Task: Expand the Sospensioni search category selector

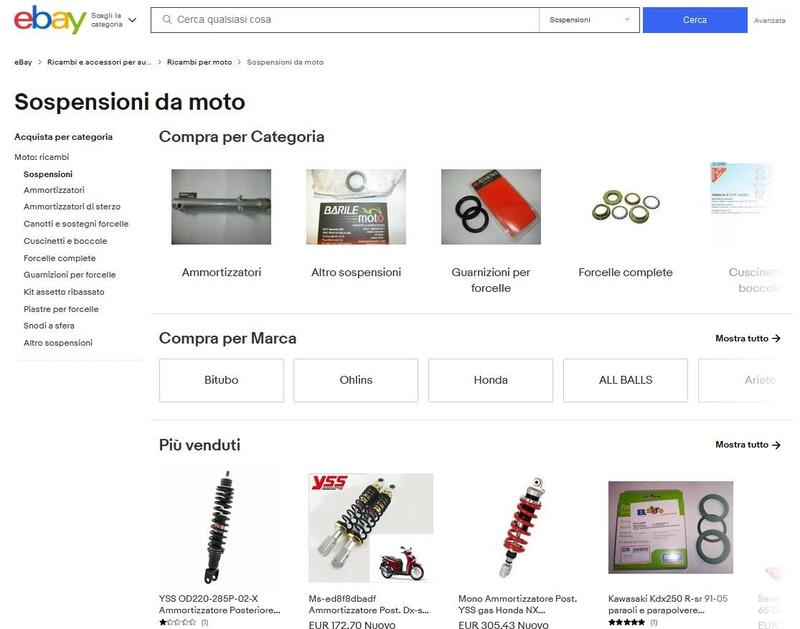Action: [x=589, y=20]
